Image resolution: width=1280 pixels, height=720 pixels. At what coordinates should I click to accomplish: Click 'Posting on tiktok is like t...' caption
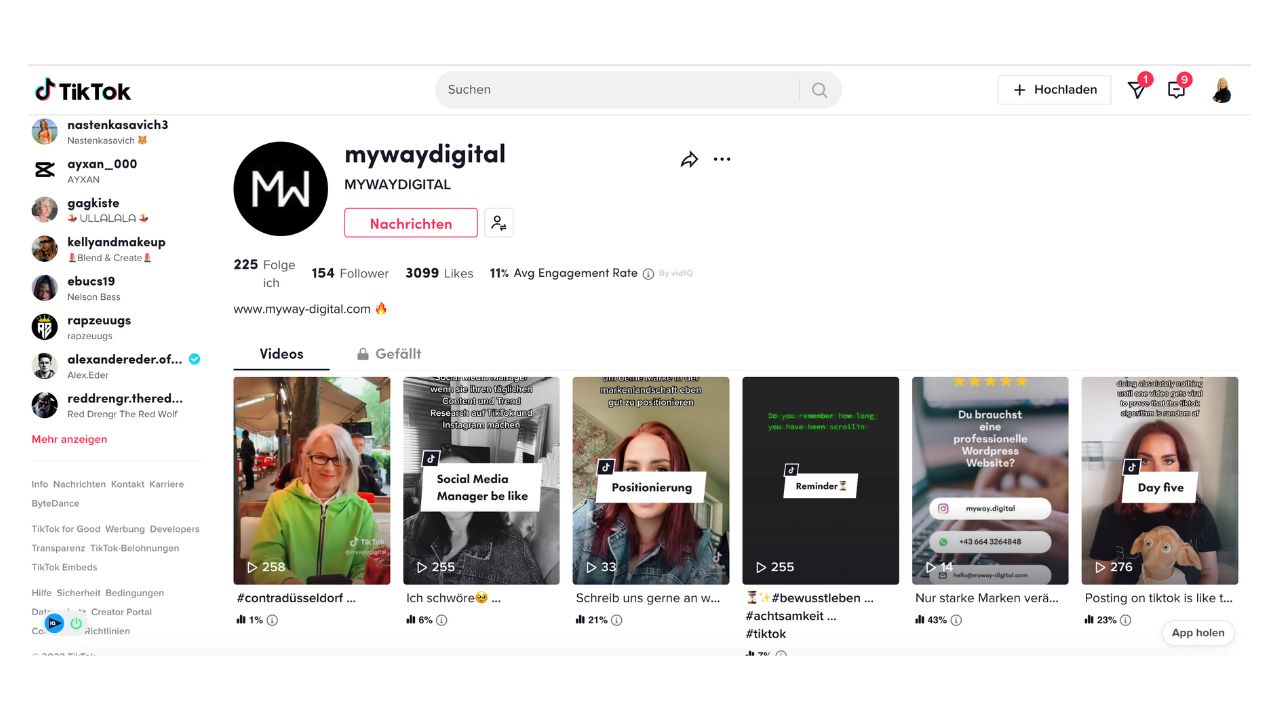tap(1159, 598)
